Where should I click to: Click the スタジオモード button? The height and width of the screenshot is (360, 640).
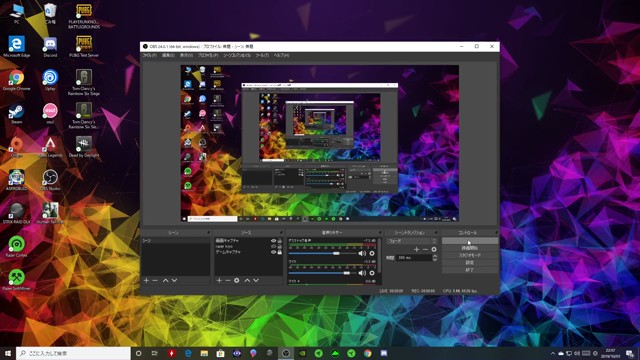pyautogui.click(x=470, y=256)
